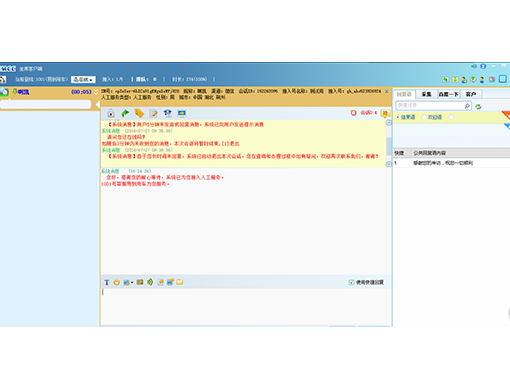Click the lock icon in the chat toolbar
This screenshot has width=510, height=390.
[111, 113]
